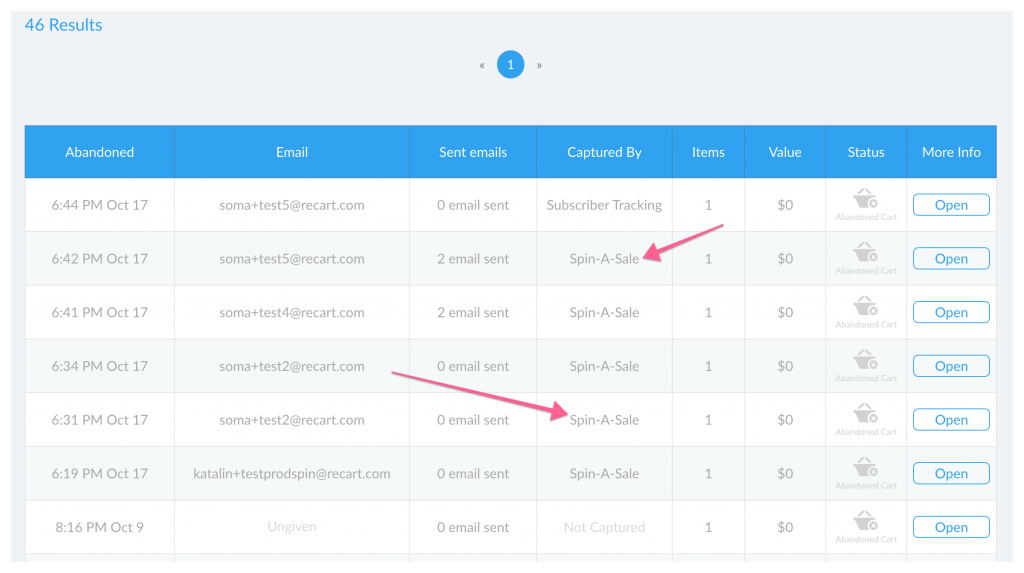The image size is (1024, 573).
Task: Open details for the 6:42 PM Oct 17 cart
Action: tap(951, 258)
